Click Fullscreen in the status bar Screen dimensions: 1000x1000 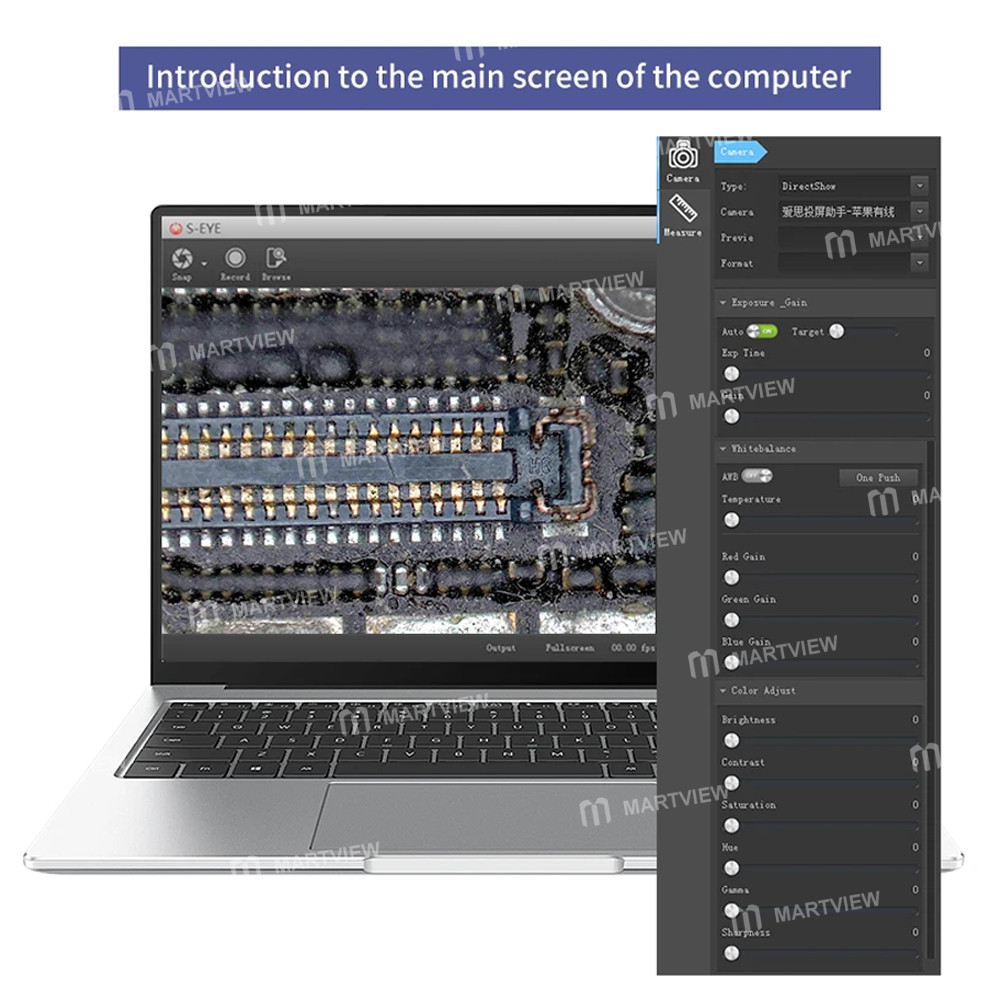click(x=569, y=648)
